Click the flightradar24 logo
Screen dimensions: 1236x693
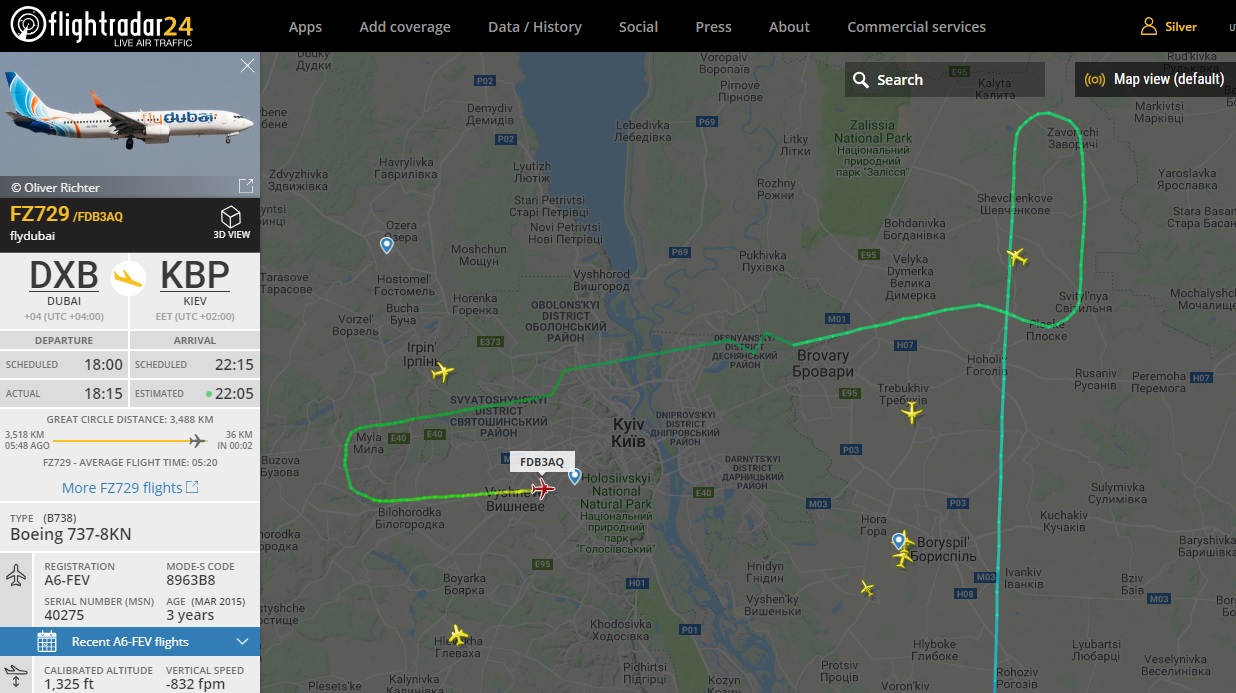(x=101, y=26)
